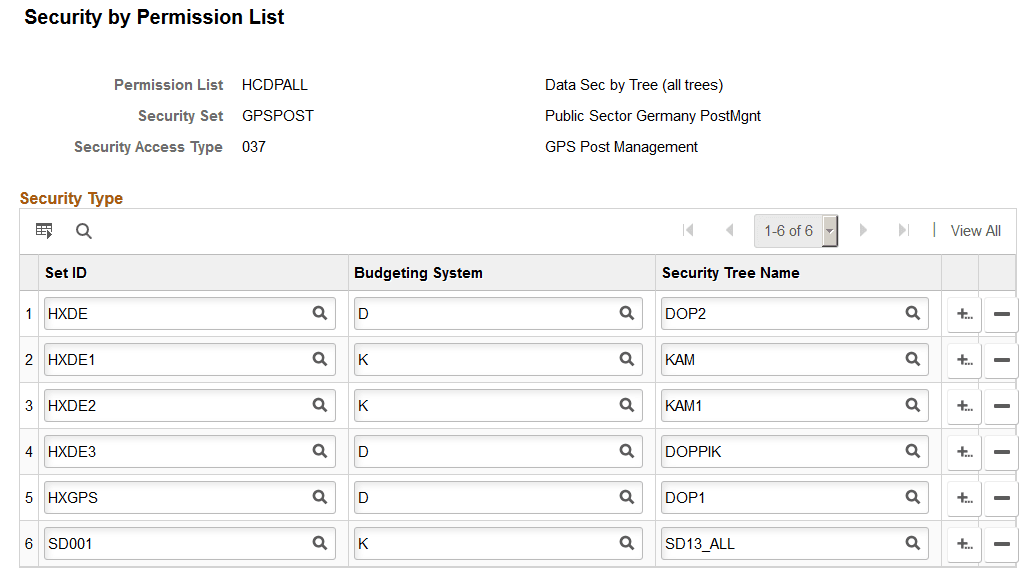Open the lookup for Security Tree Name DOPPIK
1028x586 pixels.
[911, 451]
